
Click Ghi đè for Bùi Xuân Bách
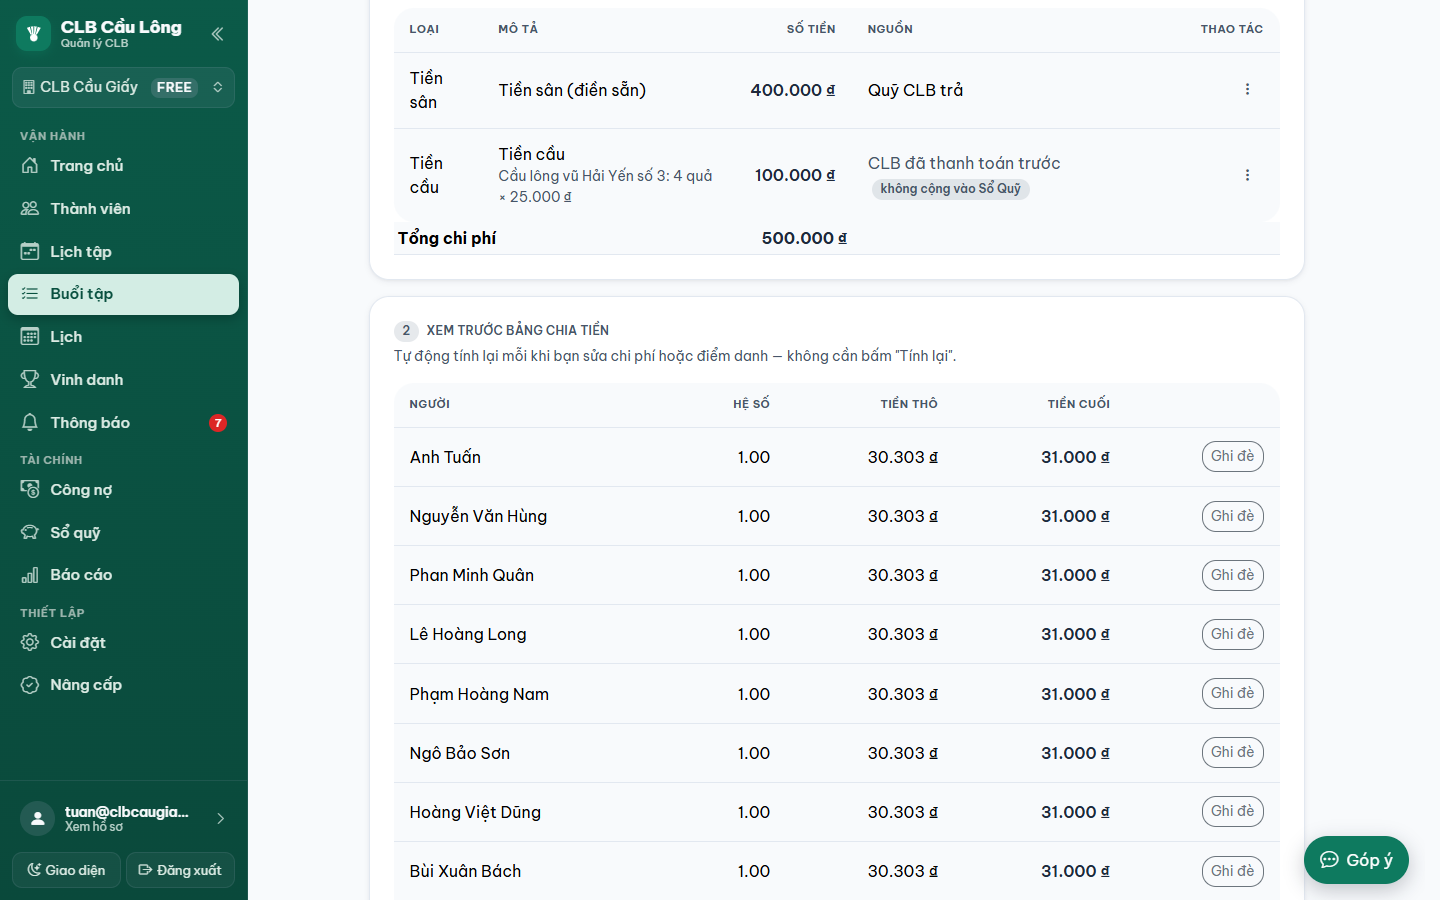click(1233, 871)
